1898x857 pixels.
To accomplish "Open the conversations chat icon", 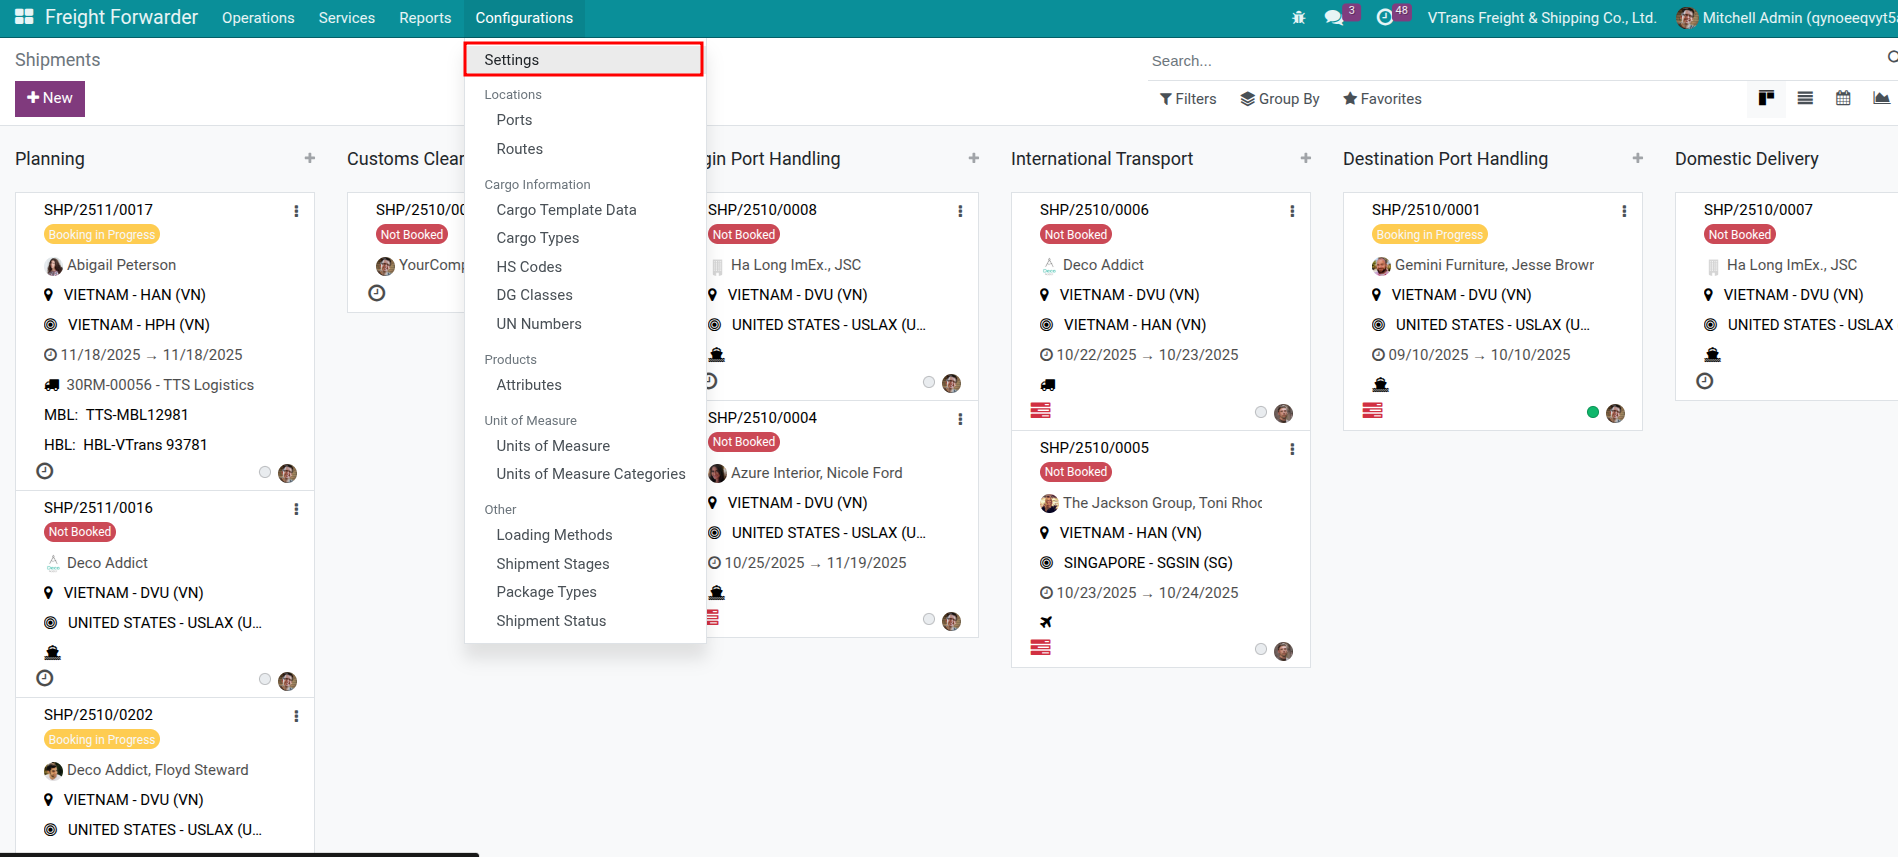I will point(1333,18).
